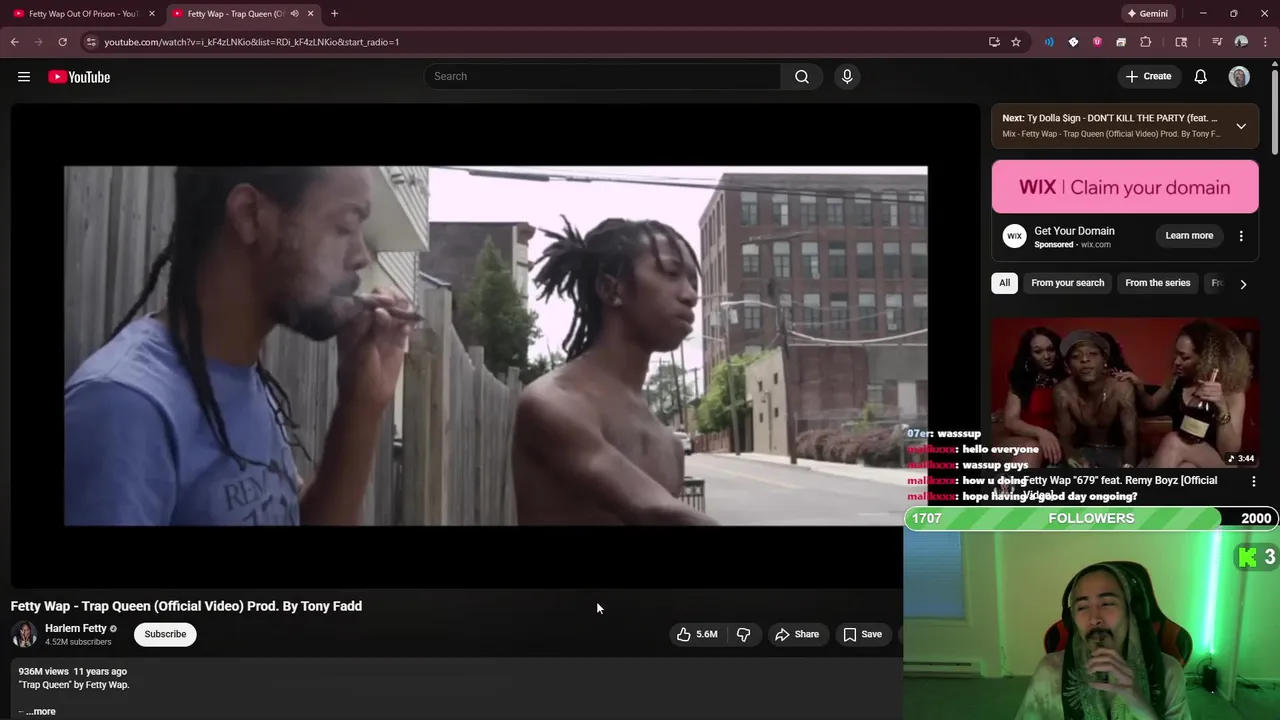Click the Wix Claim your domain banner
This screenshot has height=720, width=1280.
1125,187
